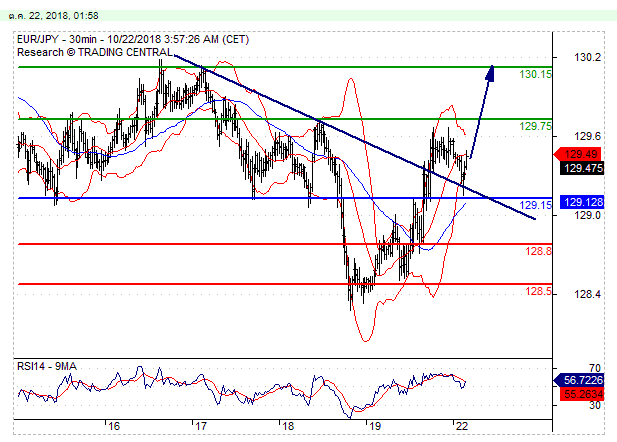The image size is (617, 442).
Task: Click the EUR/JPY 30min chart title
Action: tap(133, 39)
